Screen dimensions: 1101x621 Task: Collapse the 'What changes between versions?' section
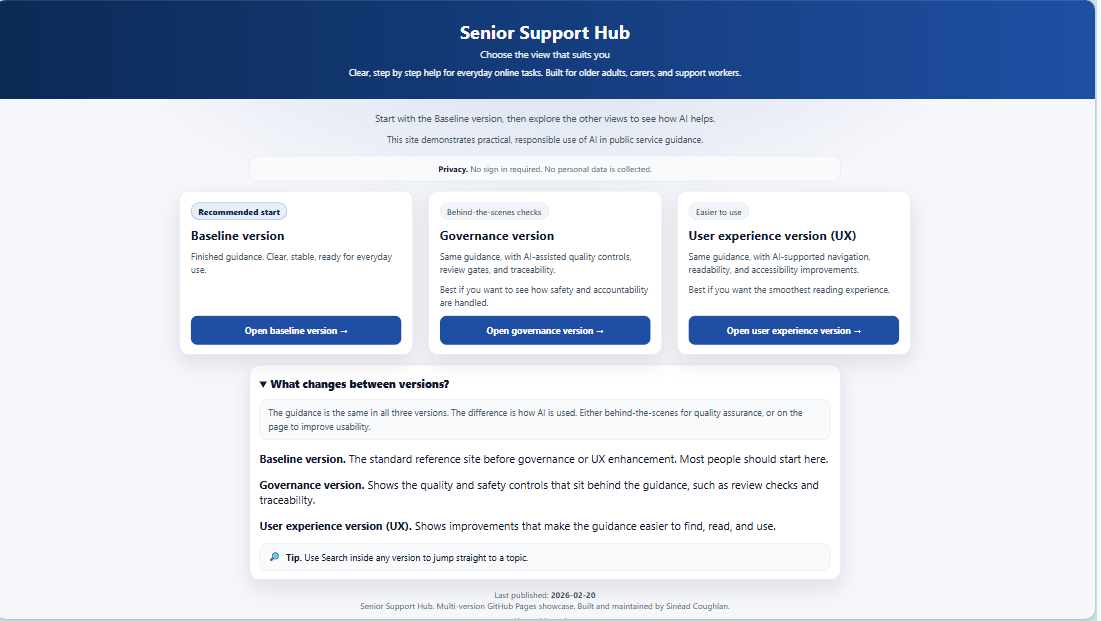[354, 384]
